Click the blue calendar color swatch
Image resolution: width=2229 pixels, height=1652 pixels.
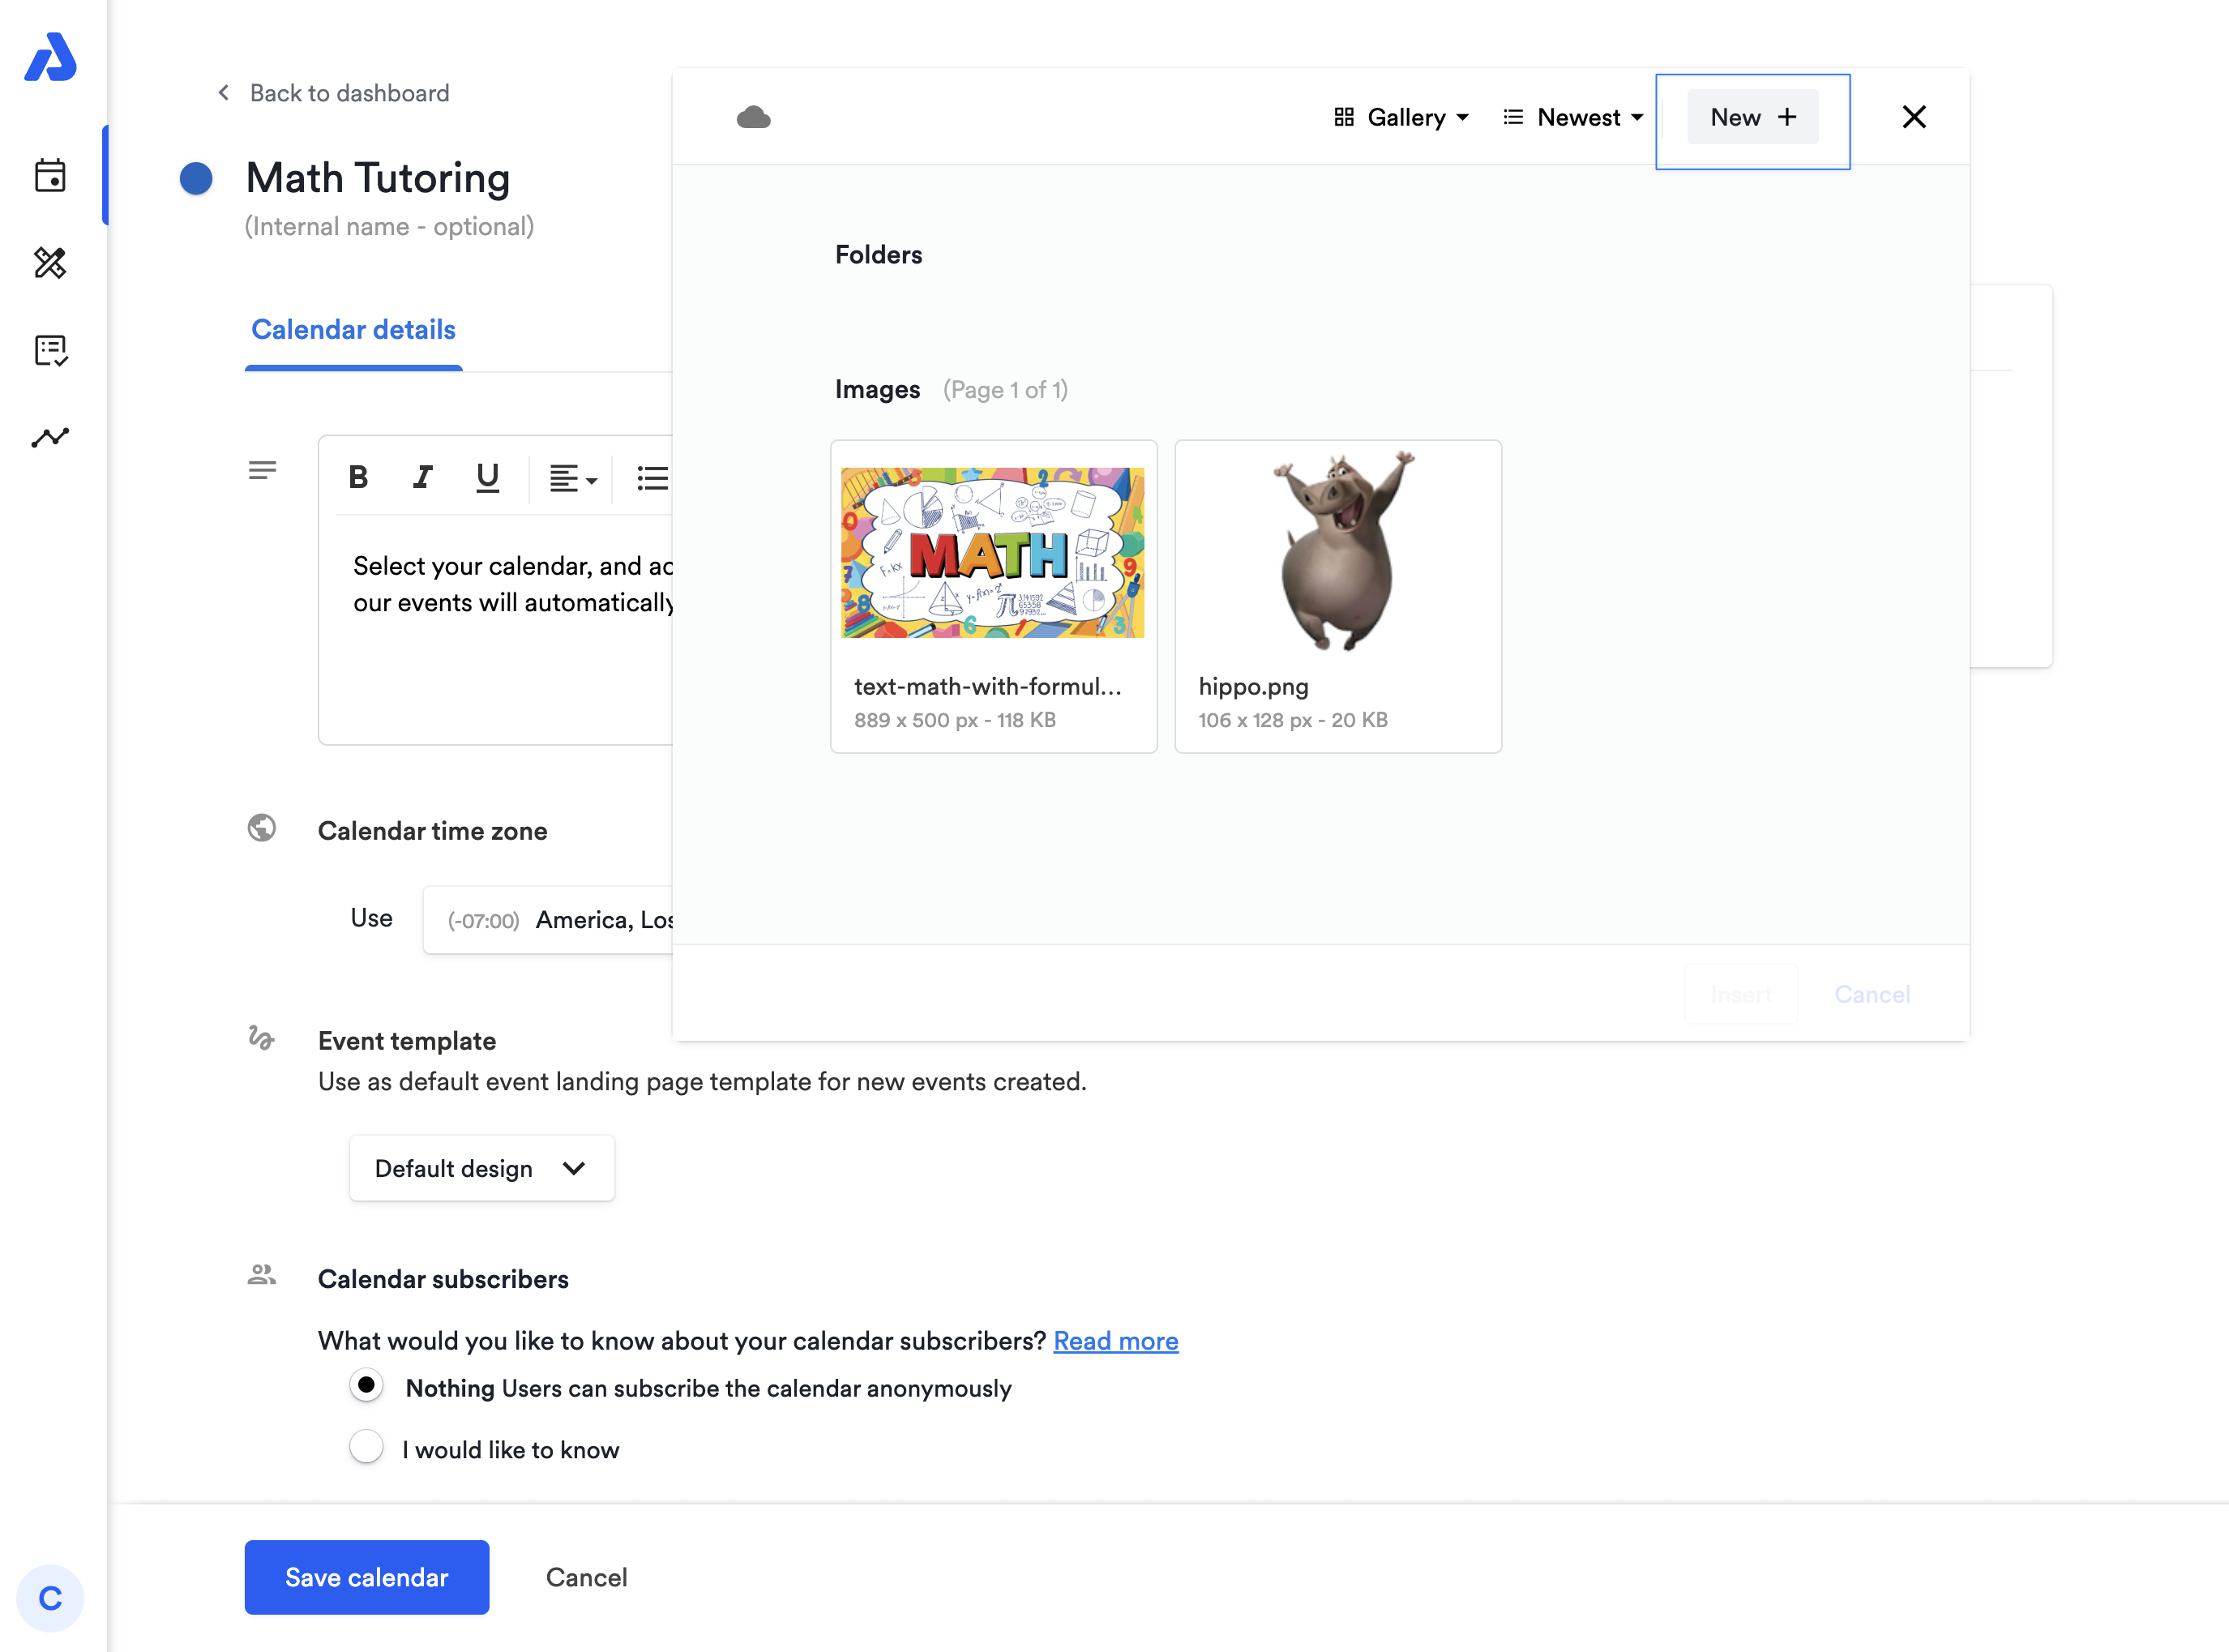(196, 179)
